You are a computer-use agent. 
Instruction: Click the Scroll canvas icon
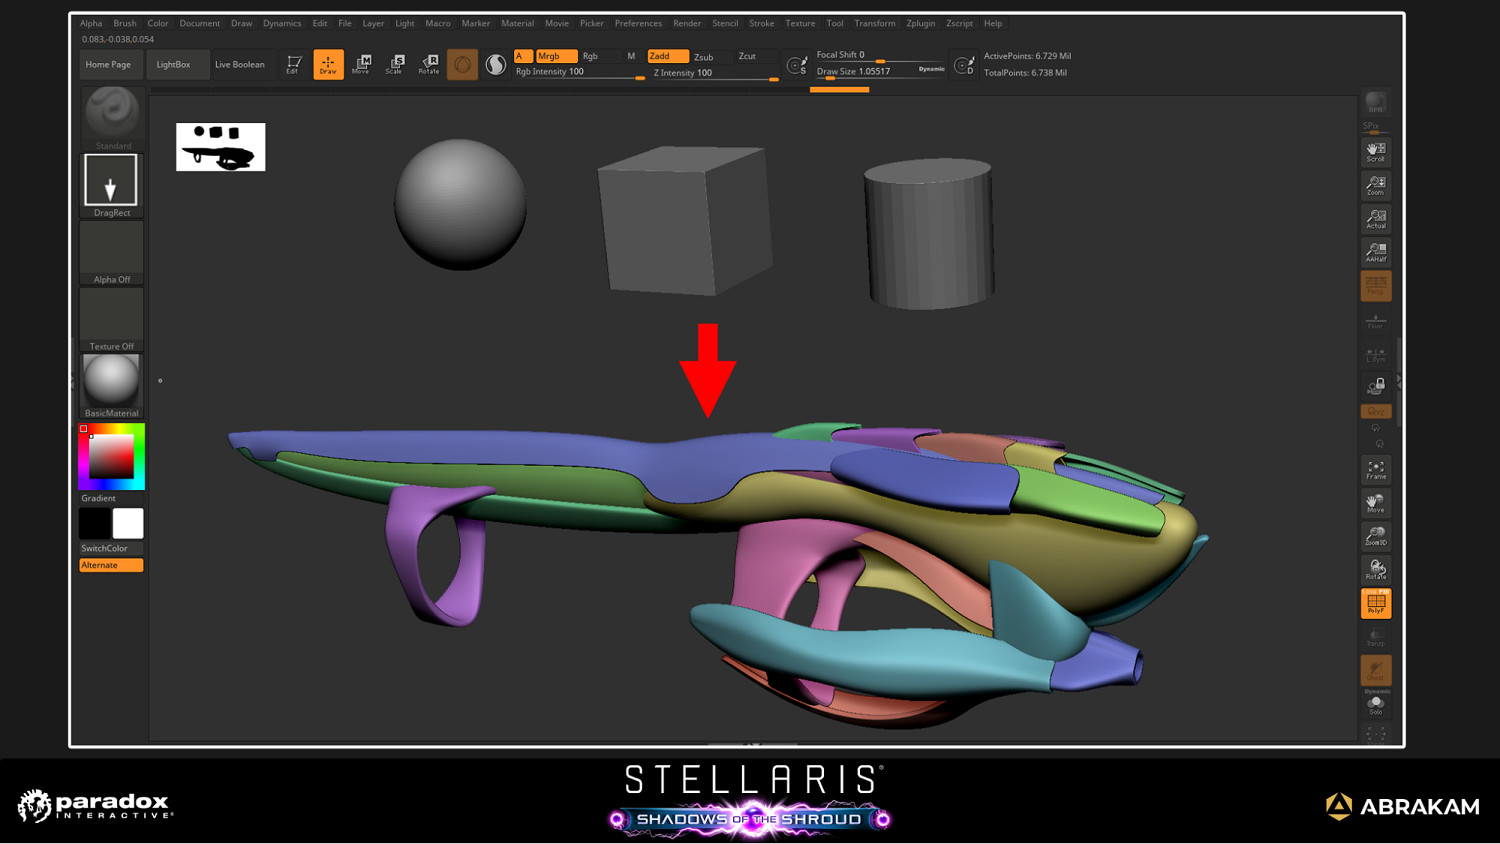coord(1376,152)
